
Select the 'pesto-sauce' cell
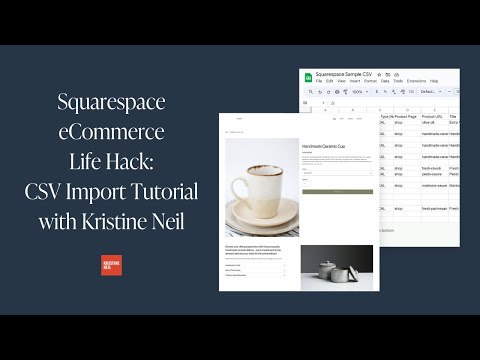(x=435, y=174)
